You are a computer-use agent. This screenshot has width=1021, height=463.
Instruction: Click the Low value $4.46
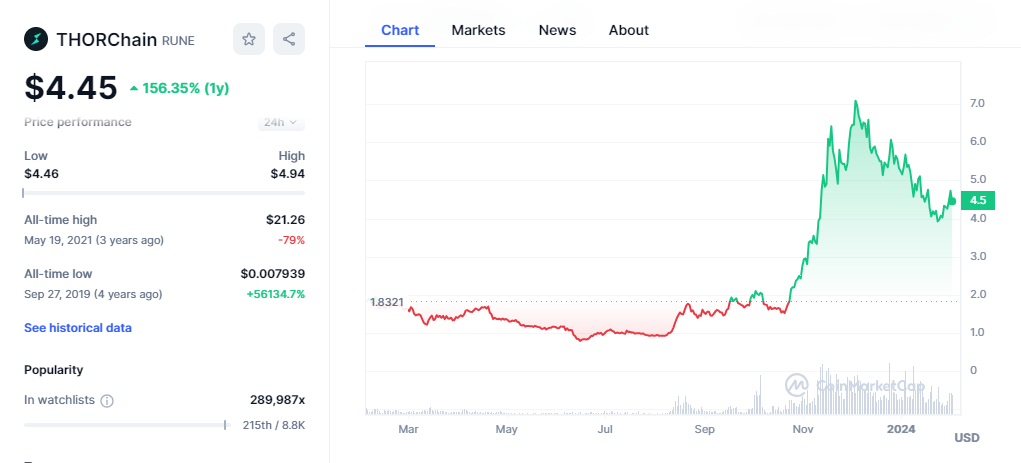pyautogui.click(x=41, y=174)
